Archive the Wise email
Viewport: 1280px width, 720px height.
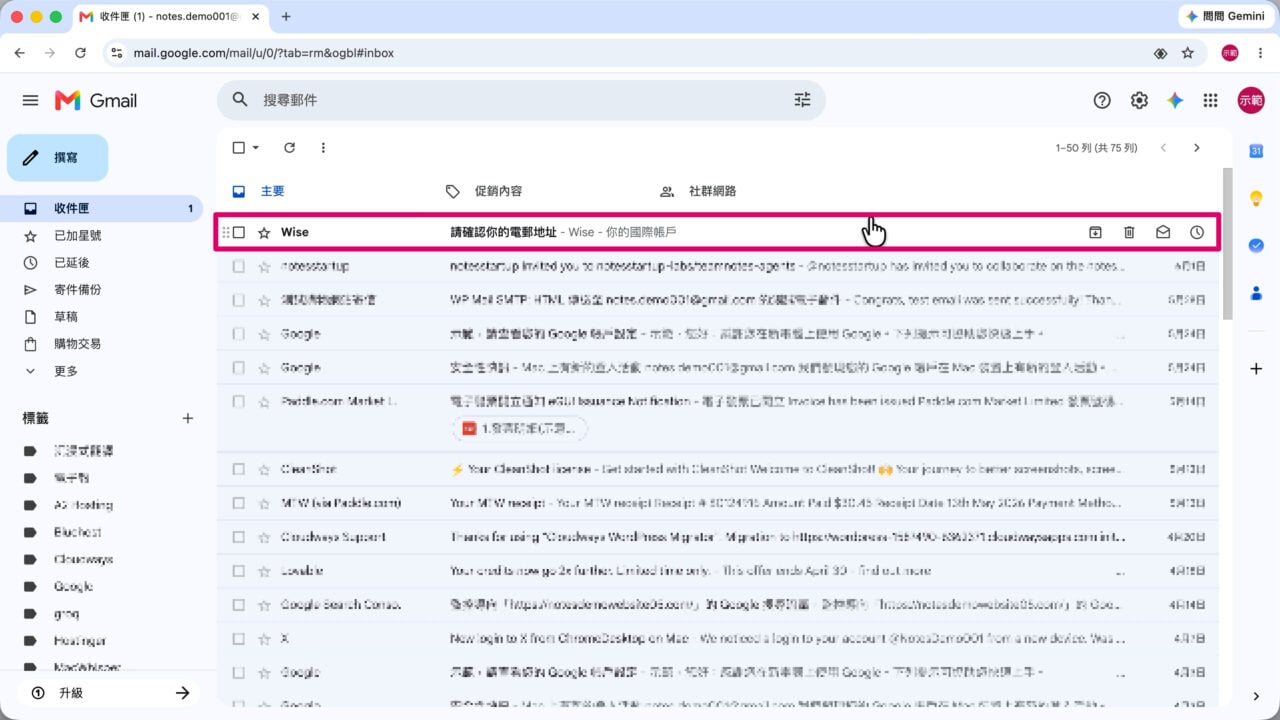[1095, 232]
